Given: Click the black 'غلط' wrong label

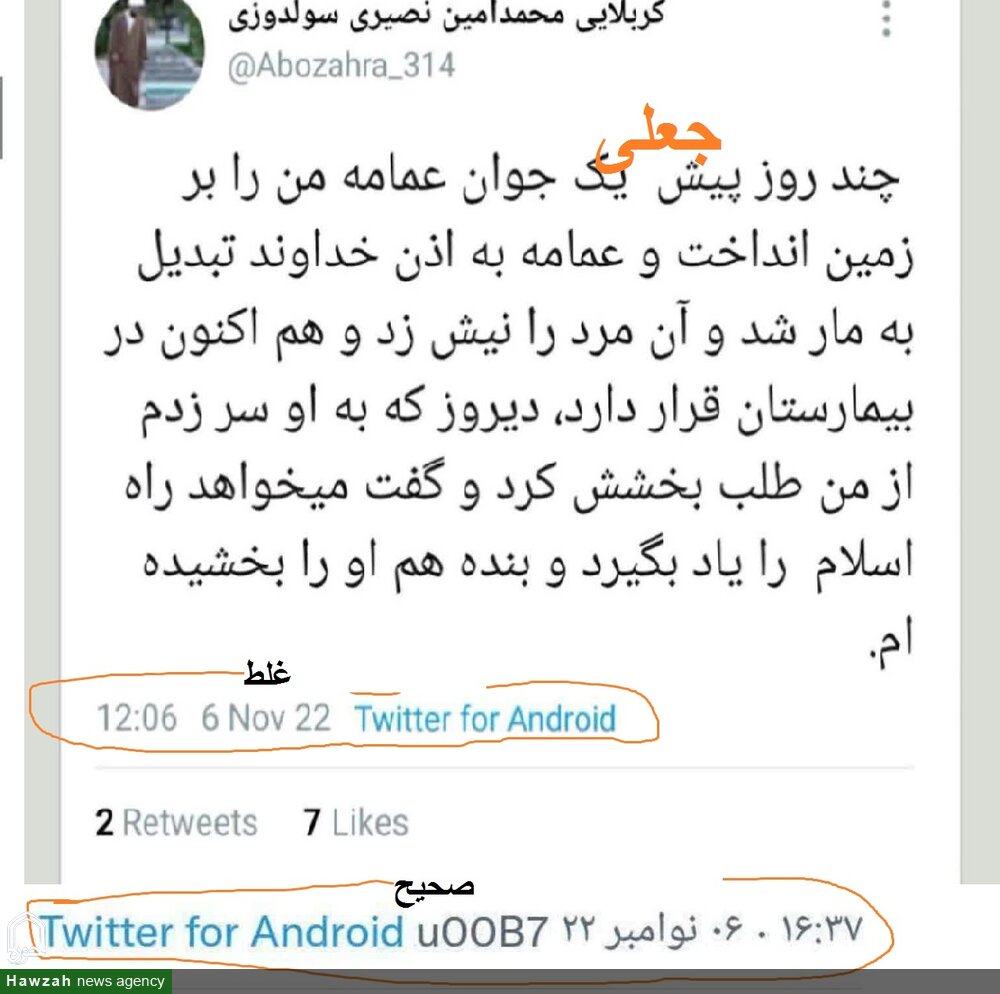Looking at the screenshot, I should pos(267,671).
